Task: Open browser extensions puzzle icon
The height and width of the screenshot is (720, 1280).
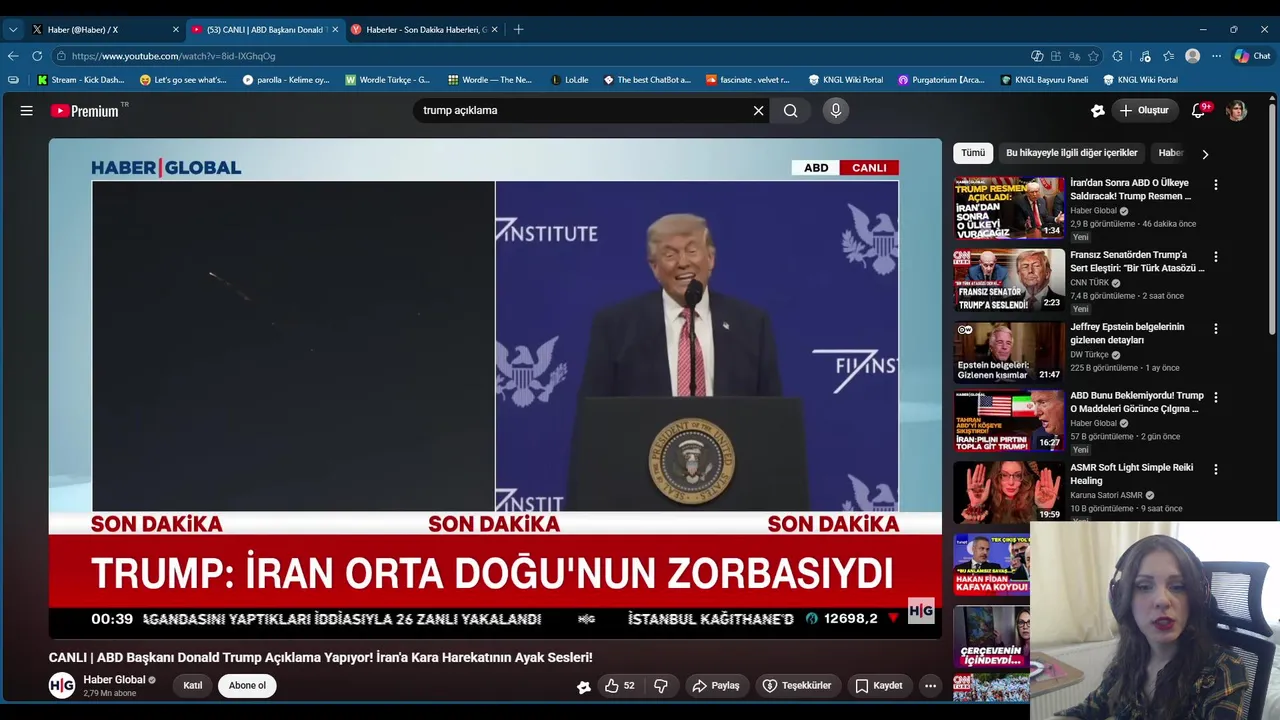Action: pyautogui.click(x=1118, y=56)
